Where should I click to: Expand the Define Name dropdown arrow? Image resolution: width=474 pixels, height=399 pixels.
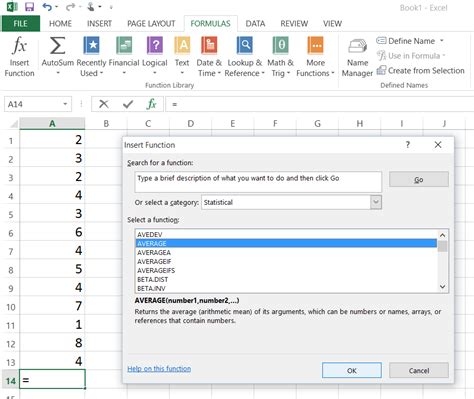click(x=442, y=41)
